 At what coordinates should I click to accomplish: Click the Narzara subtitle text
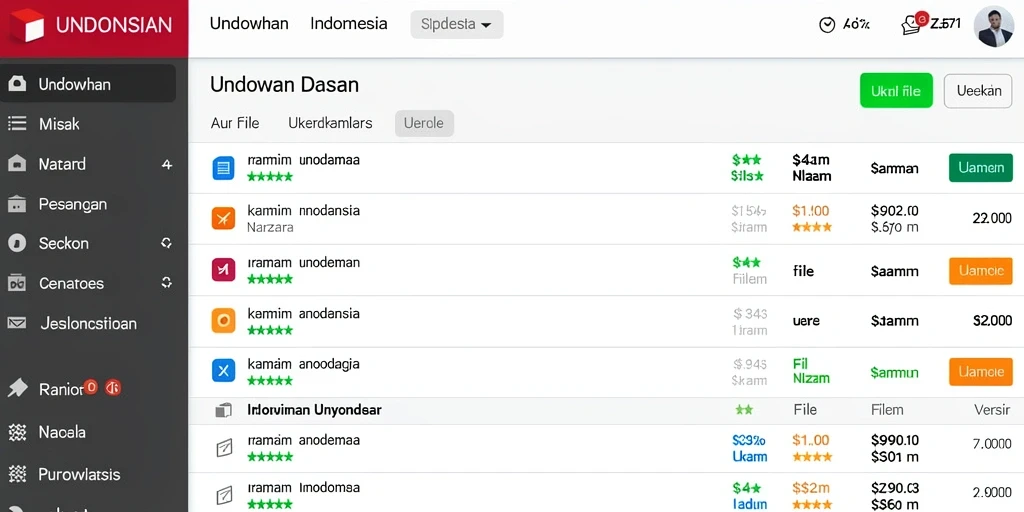270,228
